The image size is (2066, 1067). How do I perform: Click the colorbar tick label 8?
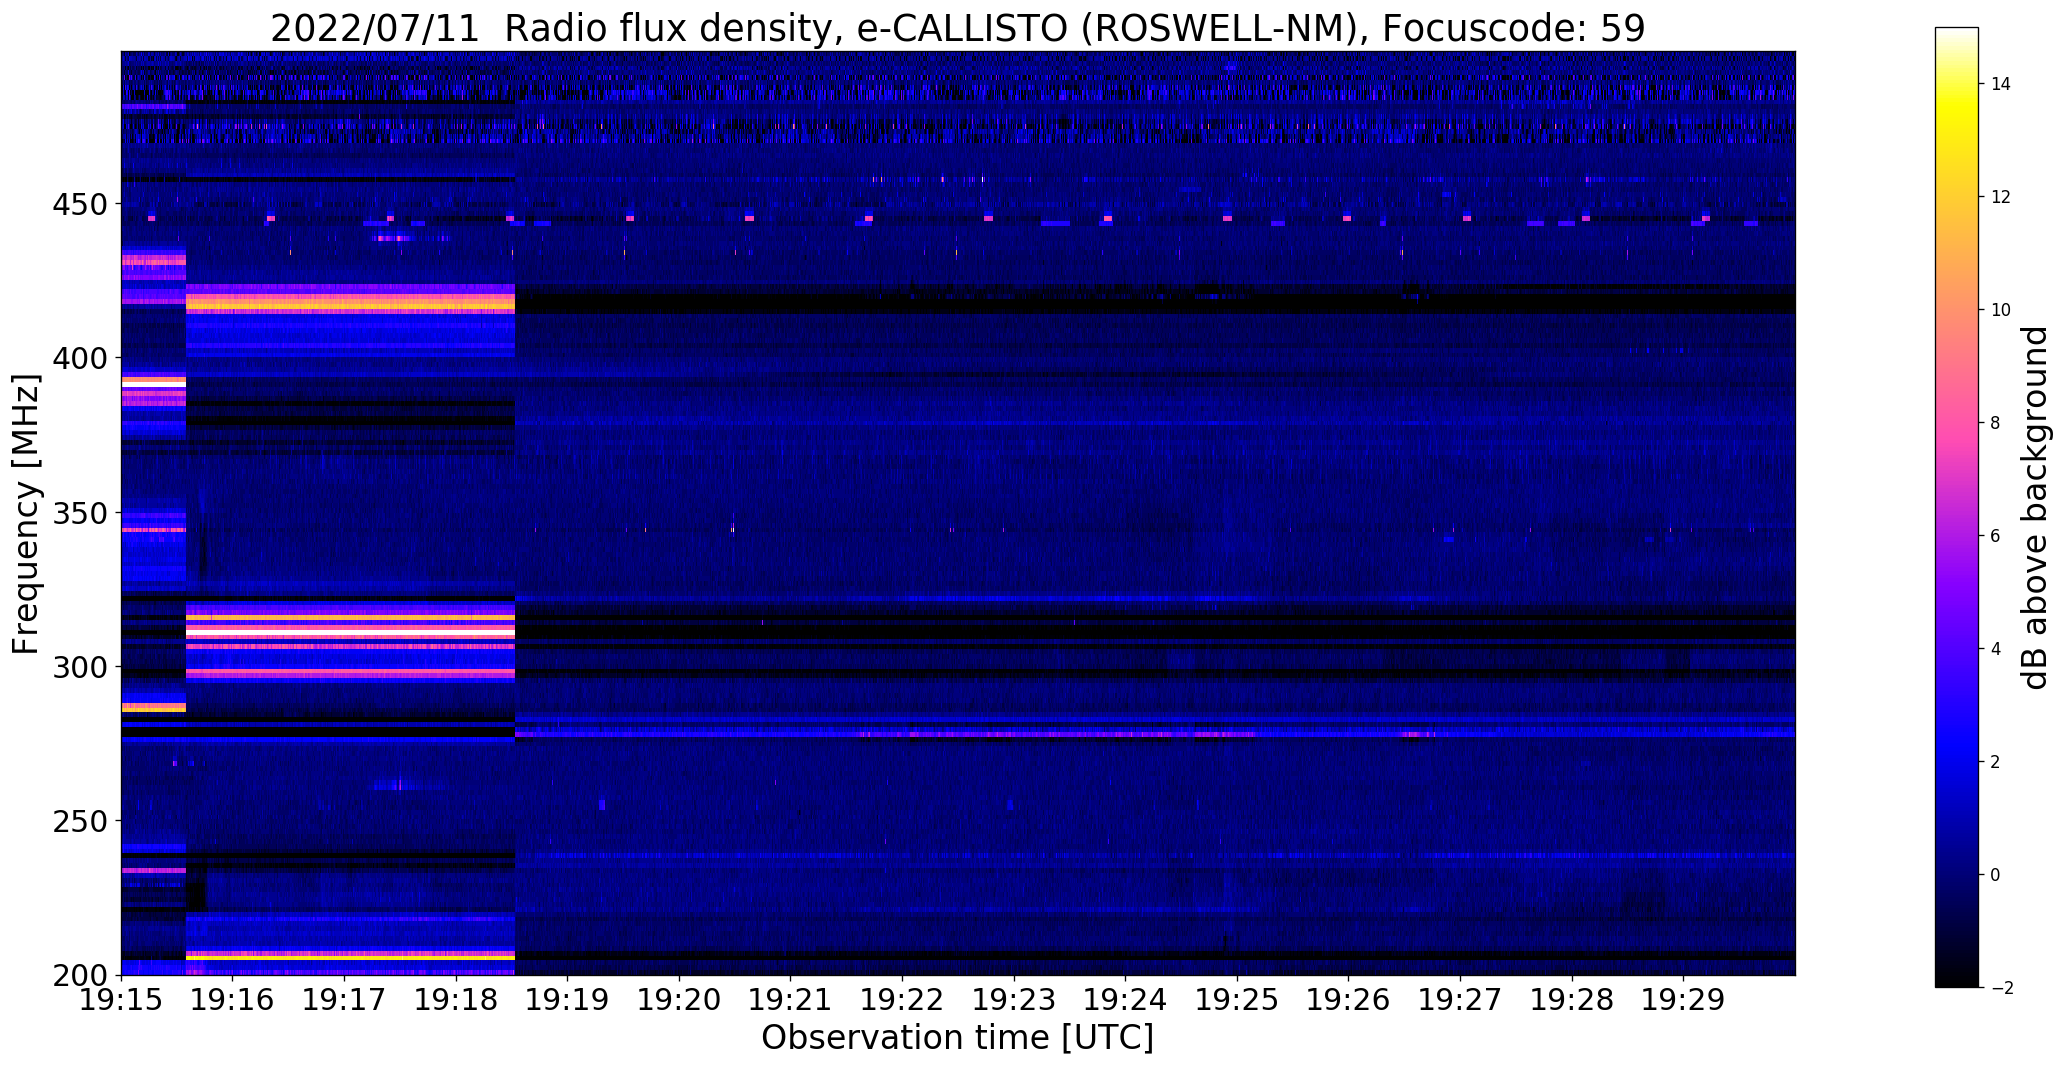click(x=1996, y=423)
